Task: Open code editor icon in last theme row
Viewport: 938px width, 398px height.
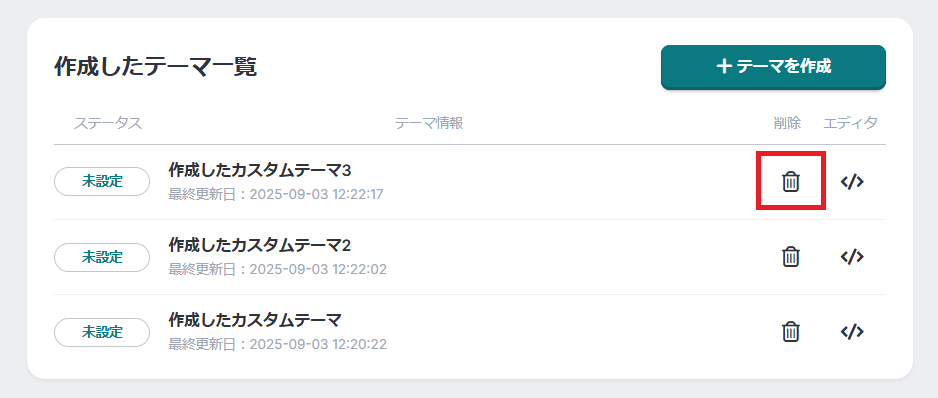Action: coord(852,331)
